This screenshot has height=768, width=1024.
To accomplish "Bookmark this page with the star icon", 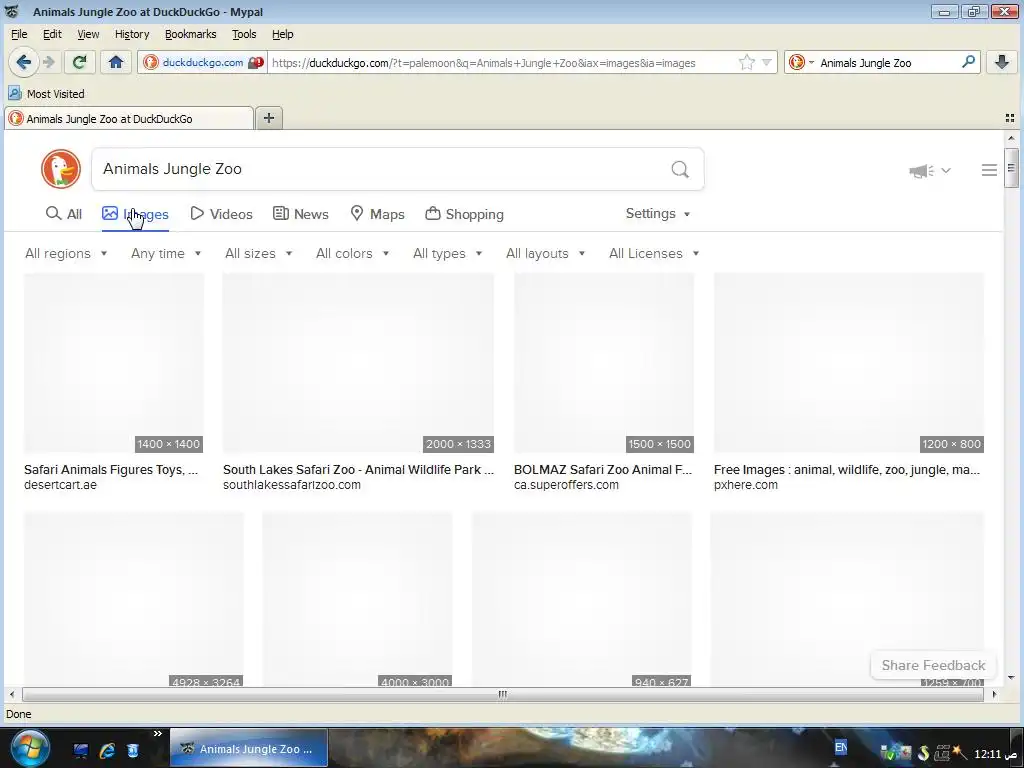I will 746,62.
